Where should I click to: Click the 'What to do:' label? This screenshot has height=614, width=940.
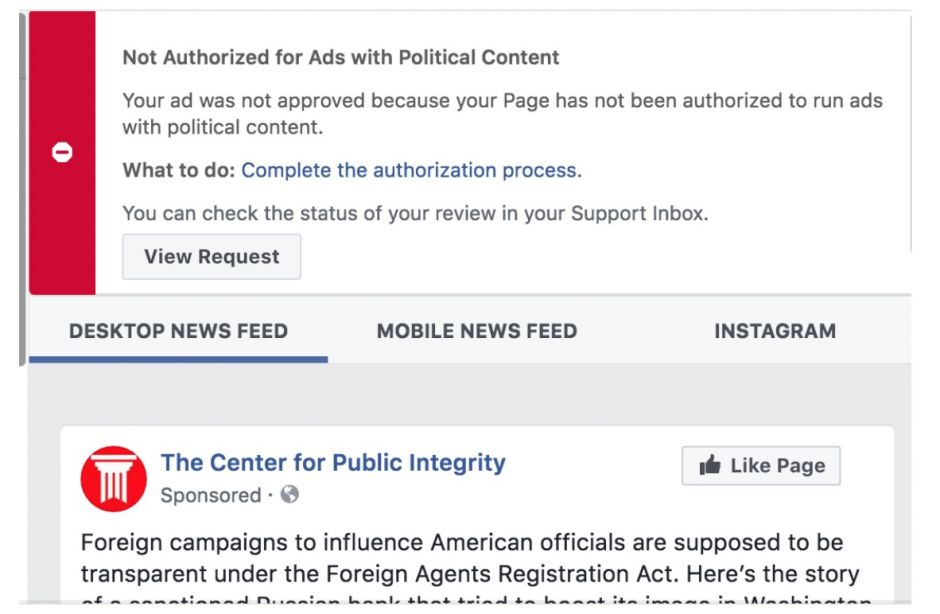(178, 170)
